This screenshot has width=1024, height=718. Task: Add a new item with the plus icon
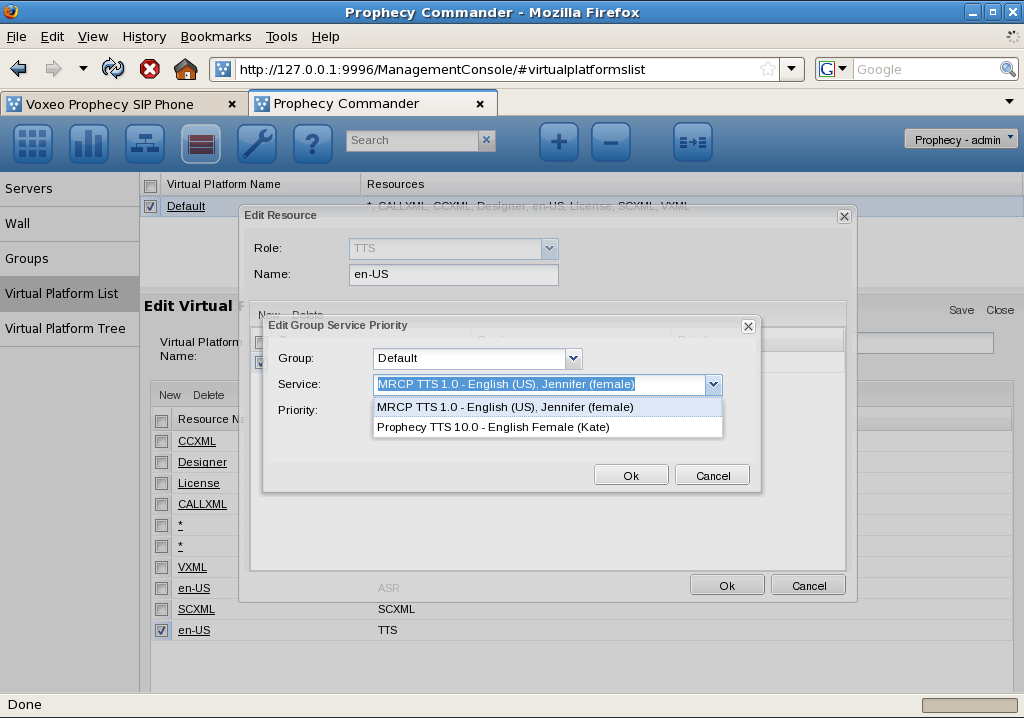coord(559,142)
